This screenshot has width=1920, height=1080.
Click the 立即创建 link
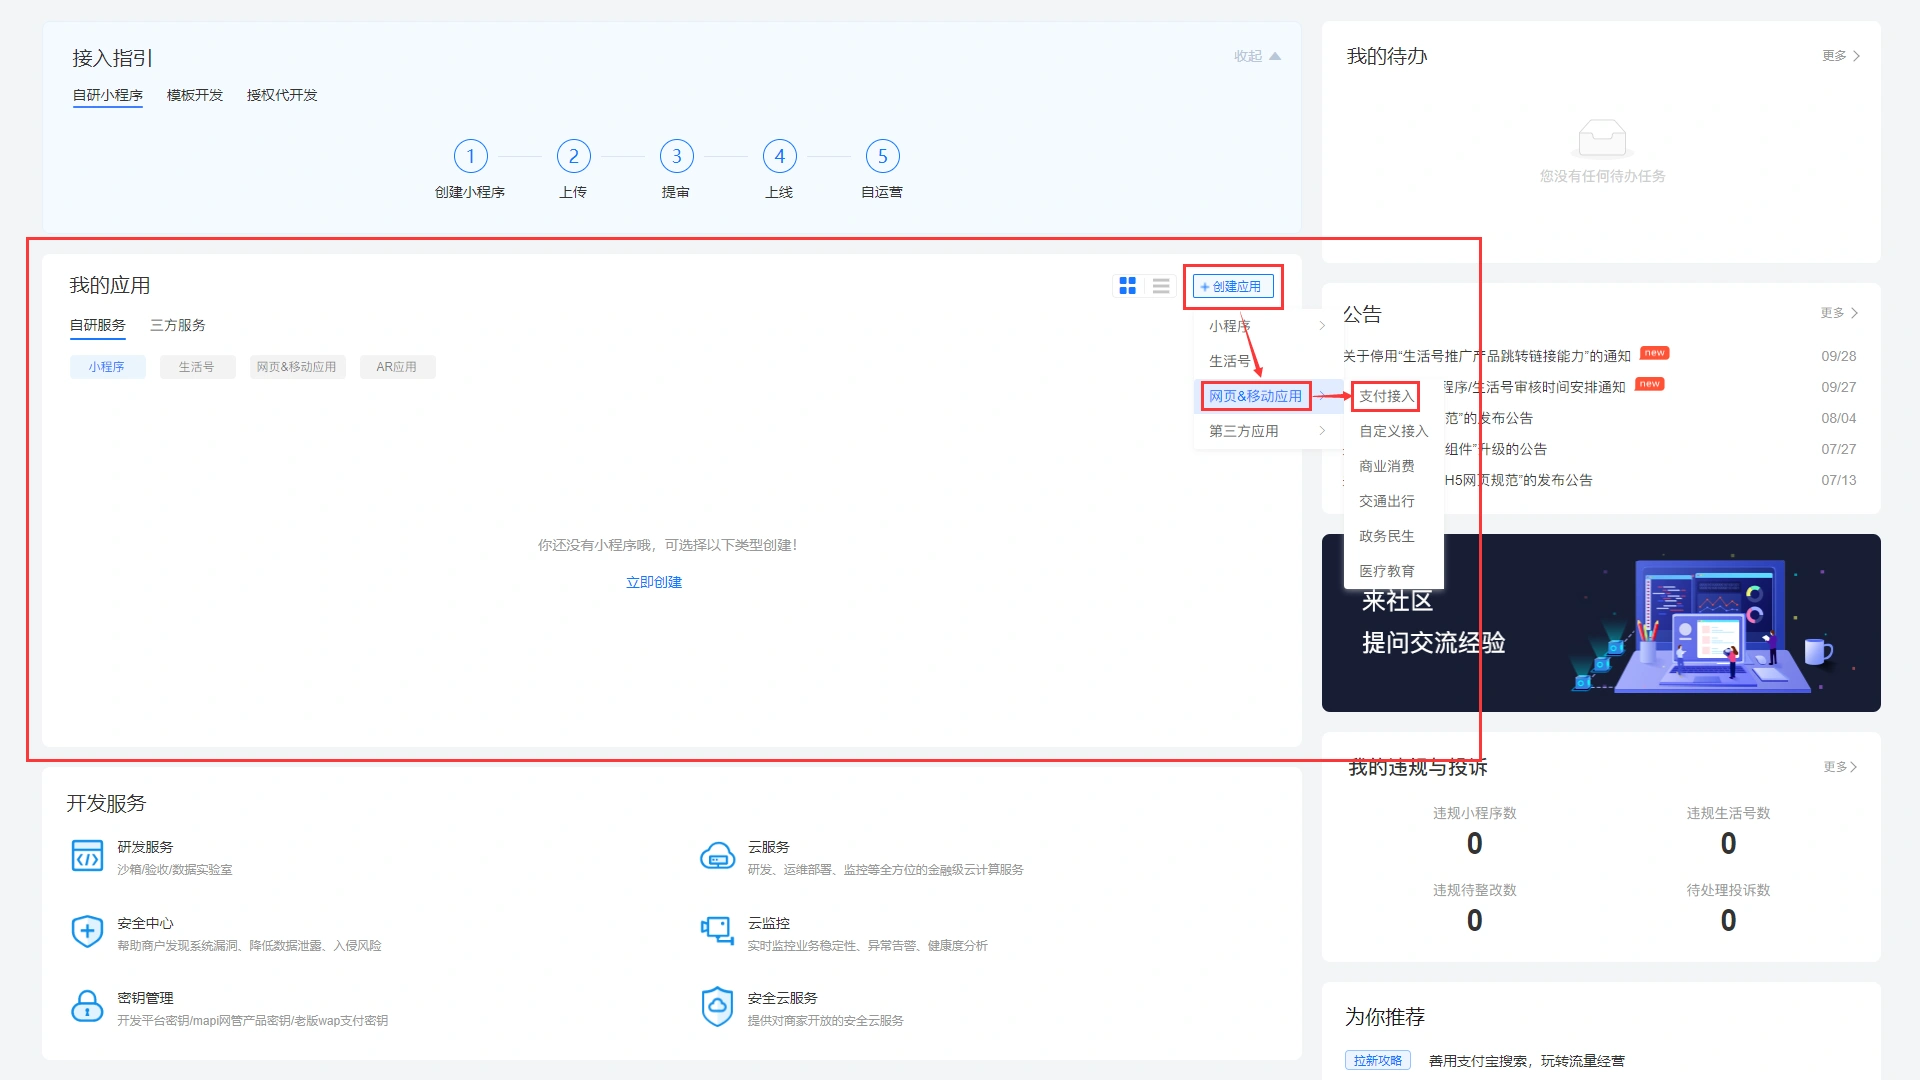[654, 581]
